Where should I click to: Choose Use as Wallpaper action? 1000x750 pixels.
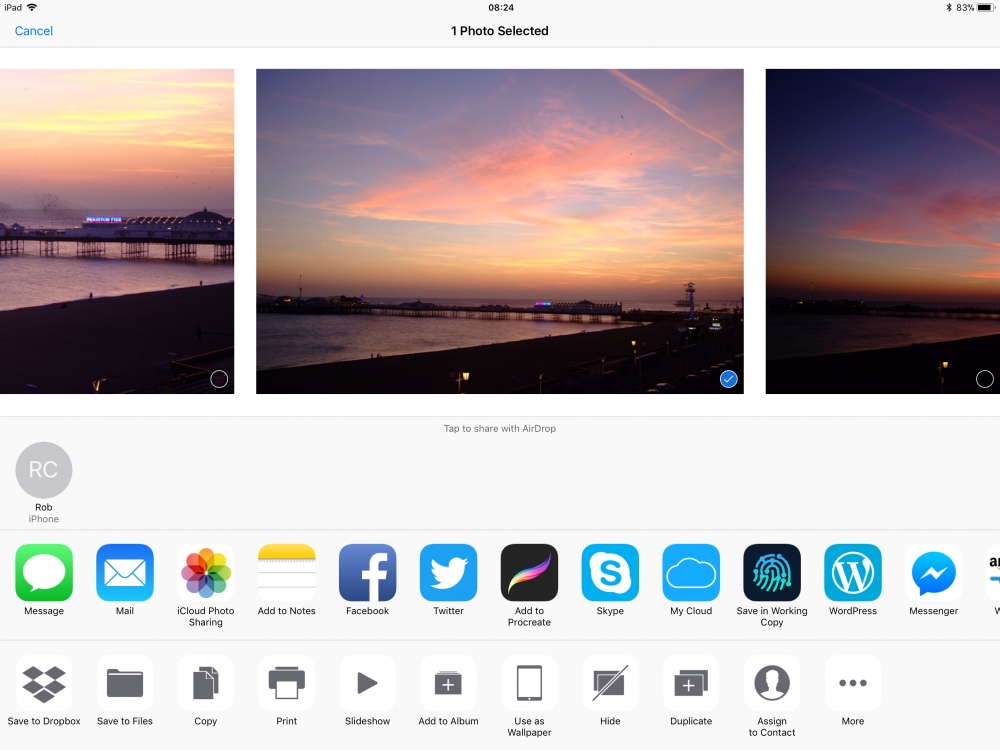(529, 684)
